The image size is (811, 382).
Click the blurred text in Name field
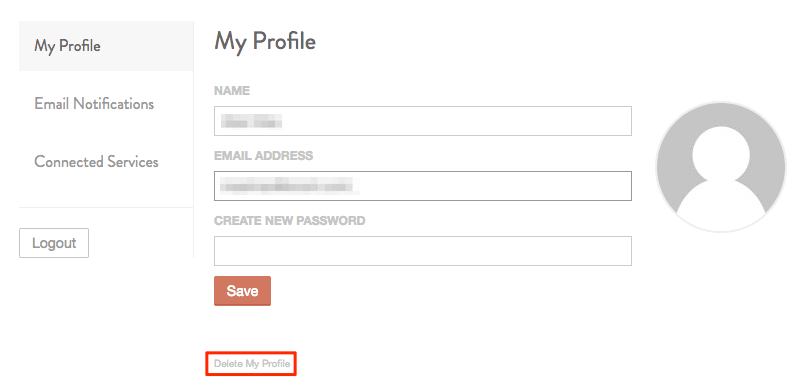tap(251, 121)
